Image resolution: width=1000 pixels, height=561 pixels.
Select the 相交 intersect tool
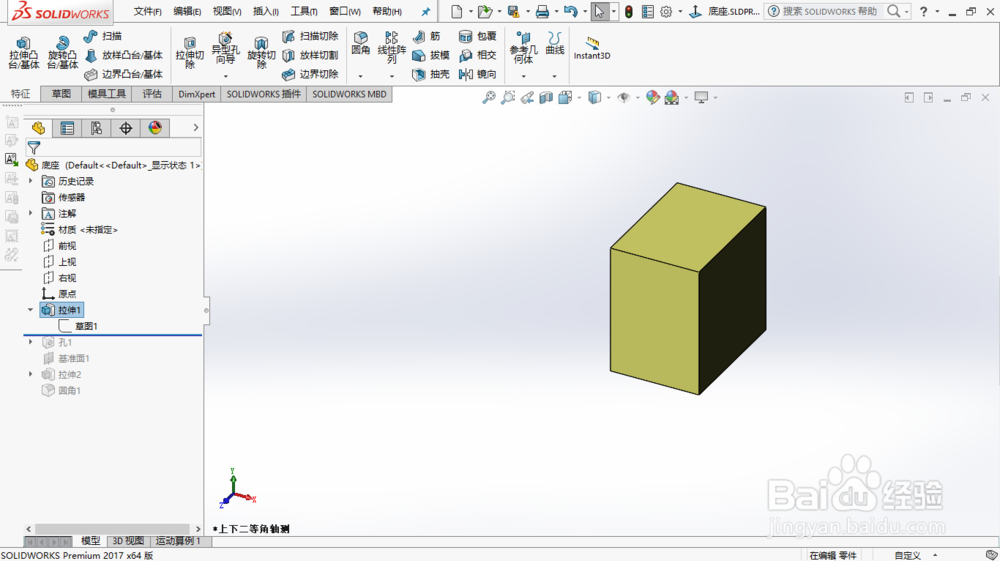click(477, 55)
